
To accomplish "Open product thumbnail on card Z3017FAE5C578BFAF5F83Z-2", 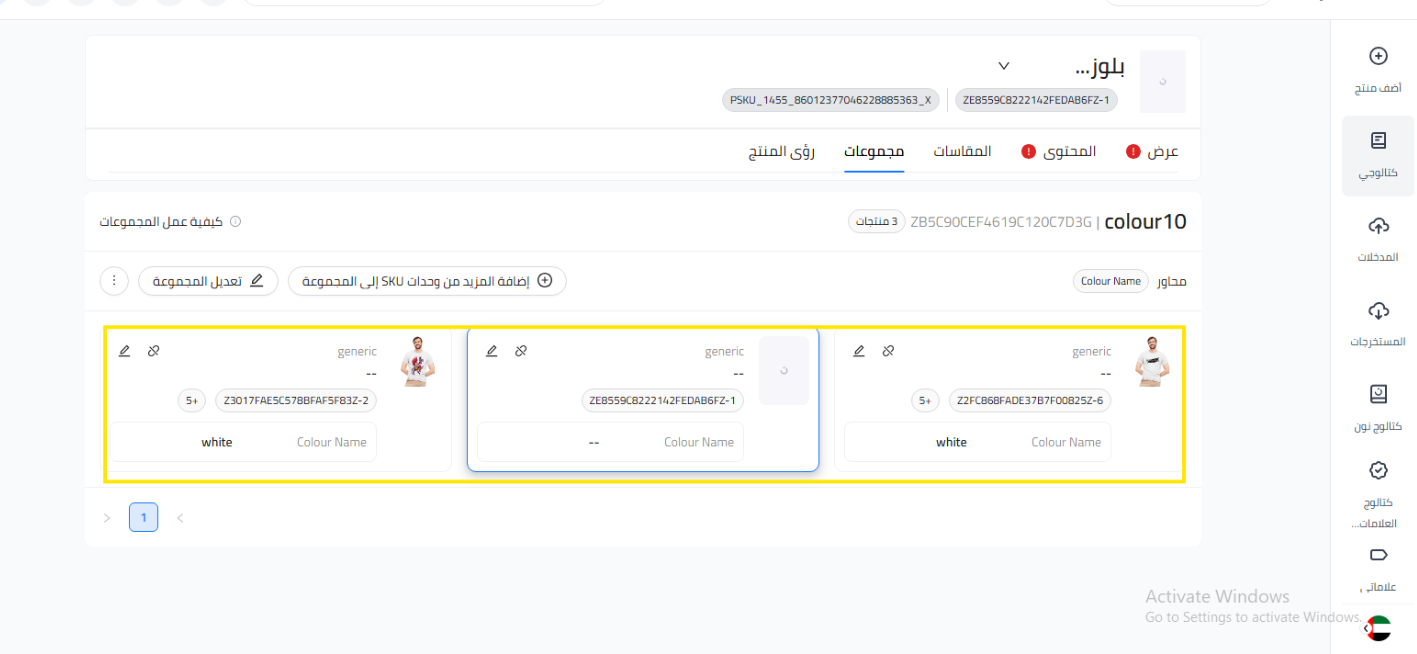I will tap(418, 362).
